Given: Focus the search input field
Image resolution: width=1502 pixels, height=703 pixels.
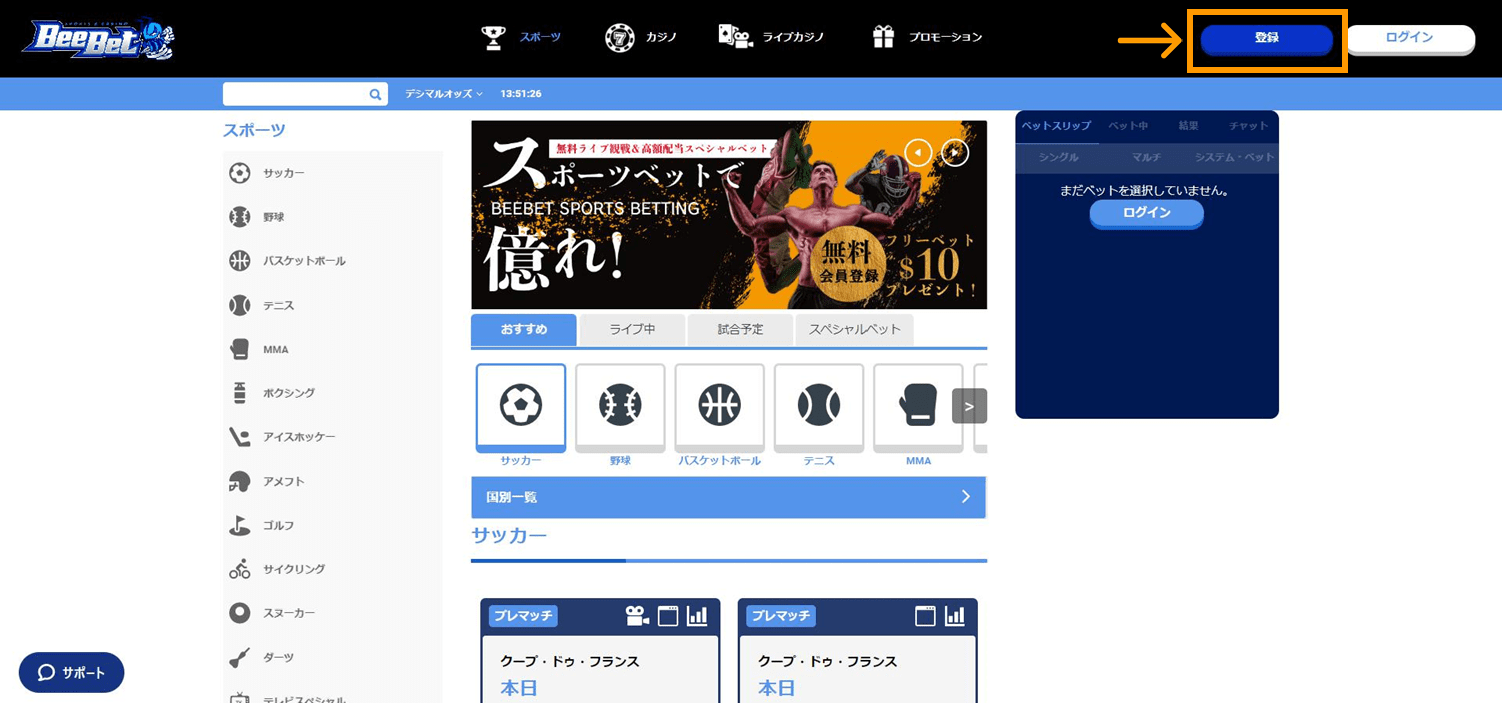Looking at the screenshot, I should click(x=296, y=94).
